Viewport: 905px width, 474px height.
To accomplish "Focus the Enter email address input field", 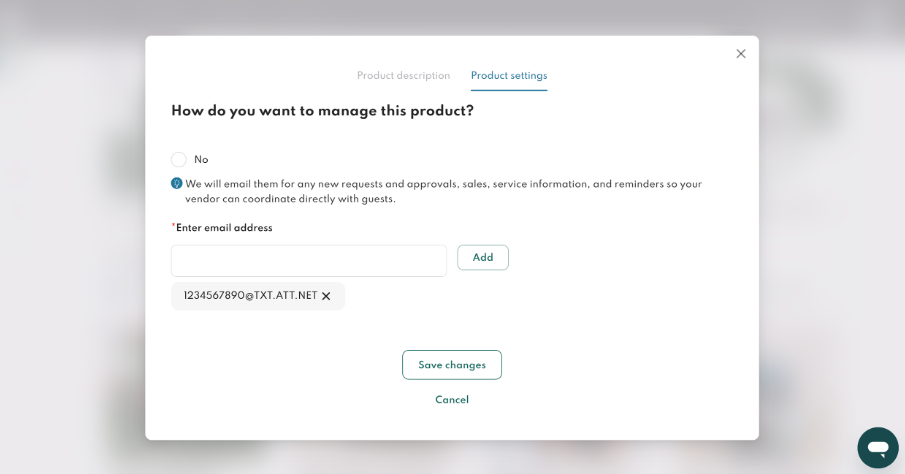I will point(309,260).
